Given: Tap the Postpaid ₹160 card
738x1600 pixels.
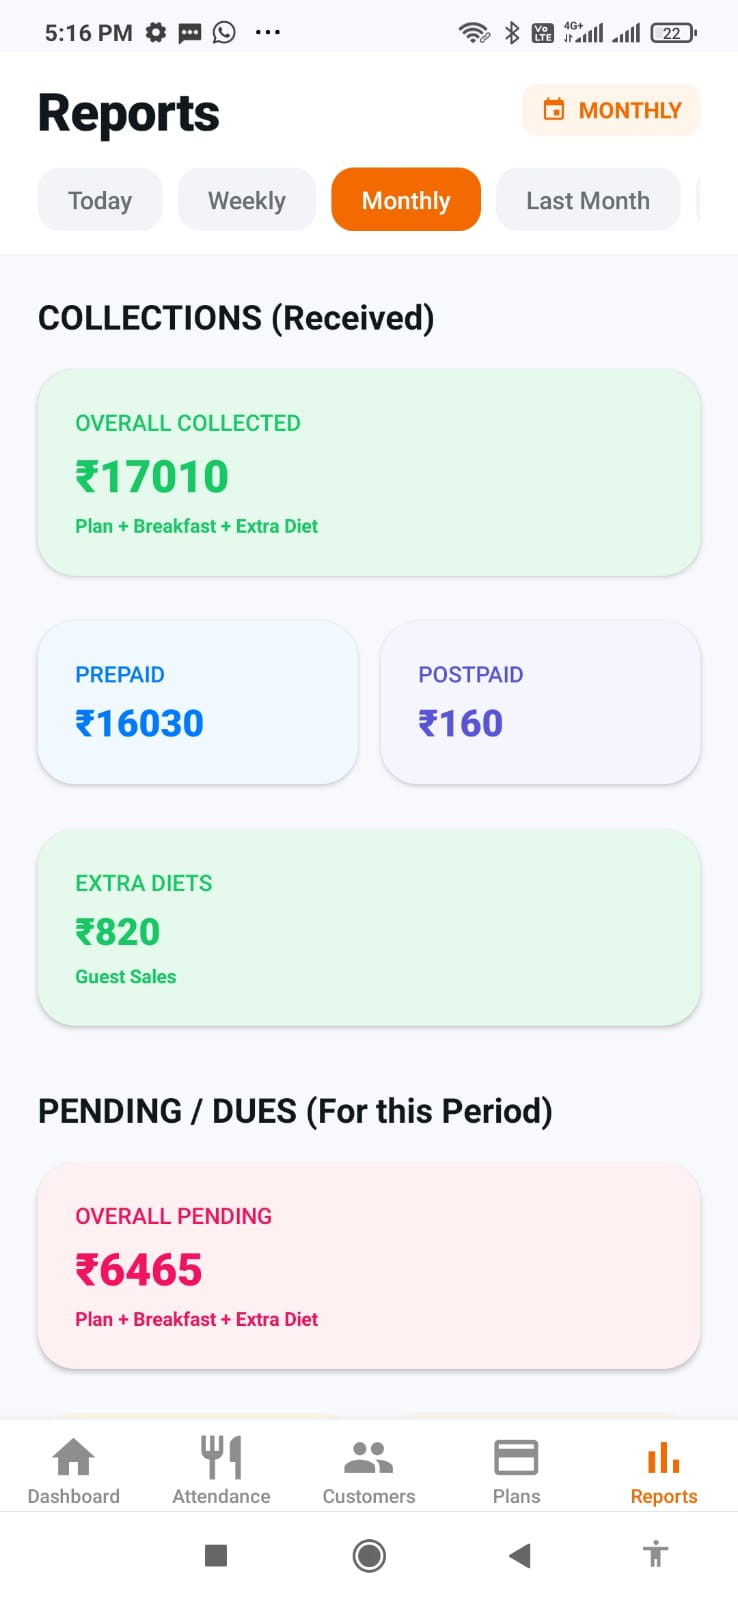Looking at the screenshot, I should tap(540, 702).
